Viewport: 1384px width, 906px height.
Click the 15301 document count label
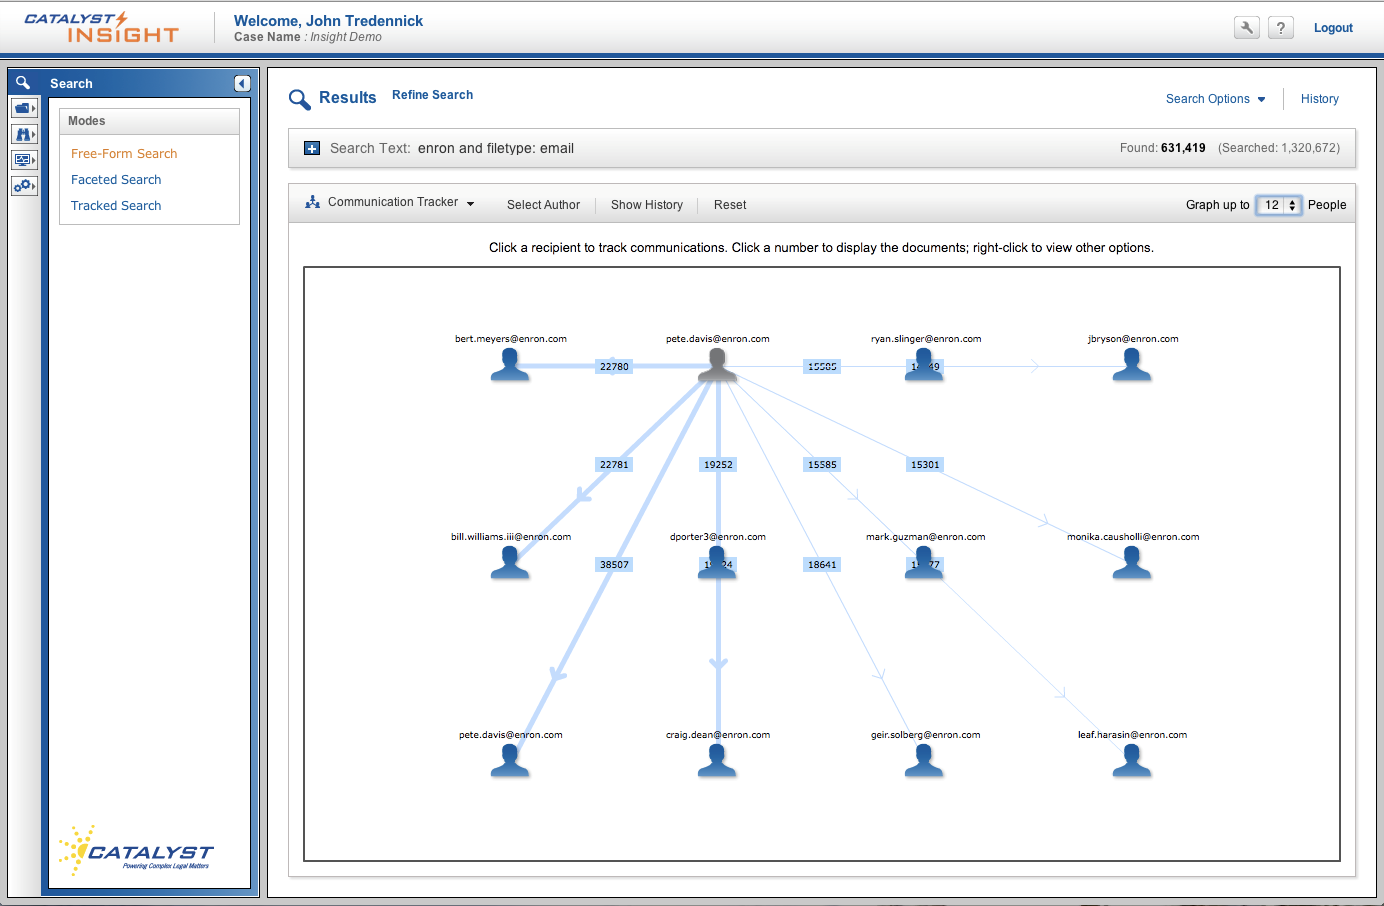pos(925,465)
